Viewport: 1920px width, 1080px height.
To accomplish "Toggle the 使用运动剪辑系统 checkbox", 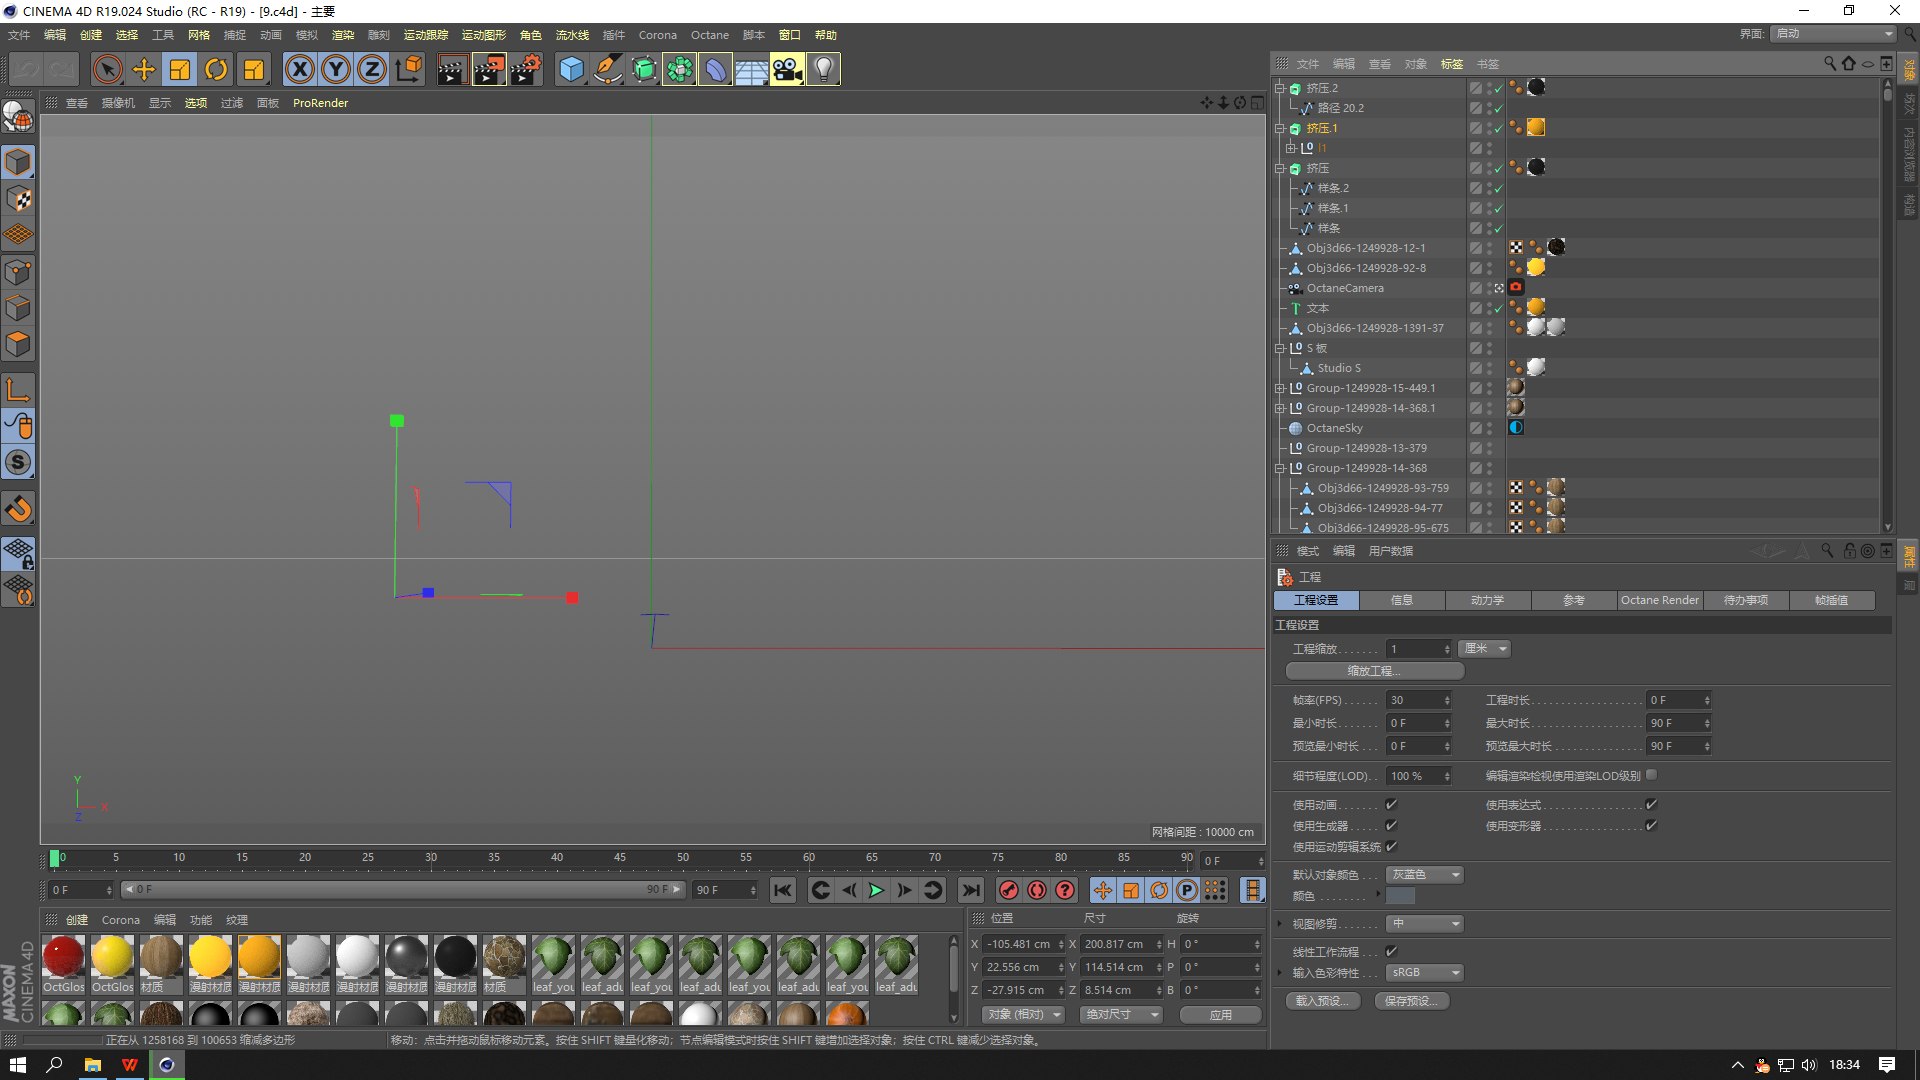I will 1391,846.
